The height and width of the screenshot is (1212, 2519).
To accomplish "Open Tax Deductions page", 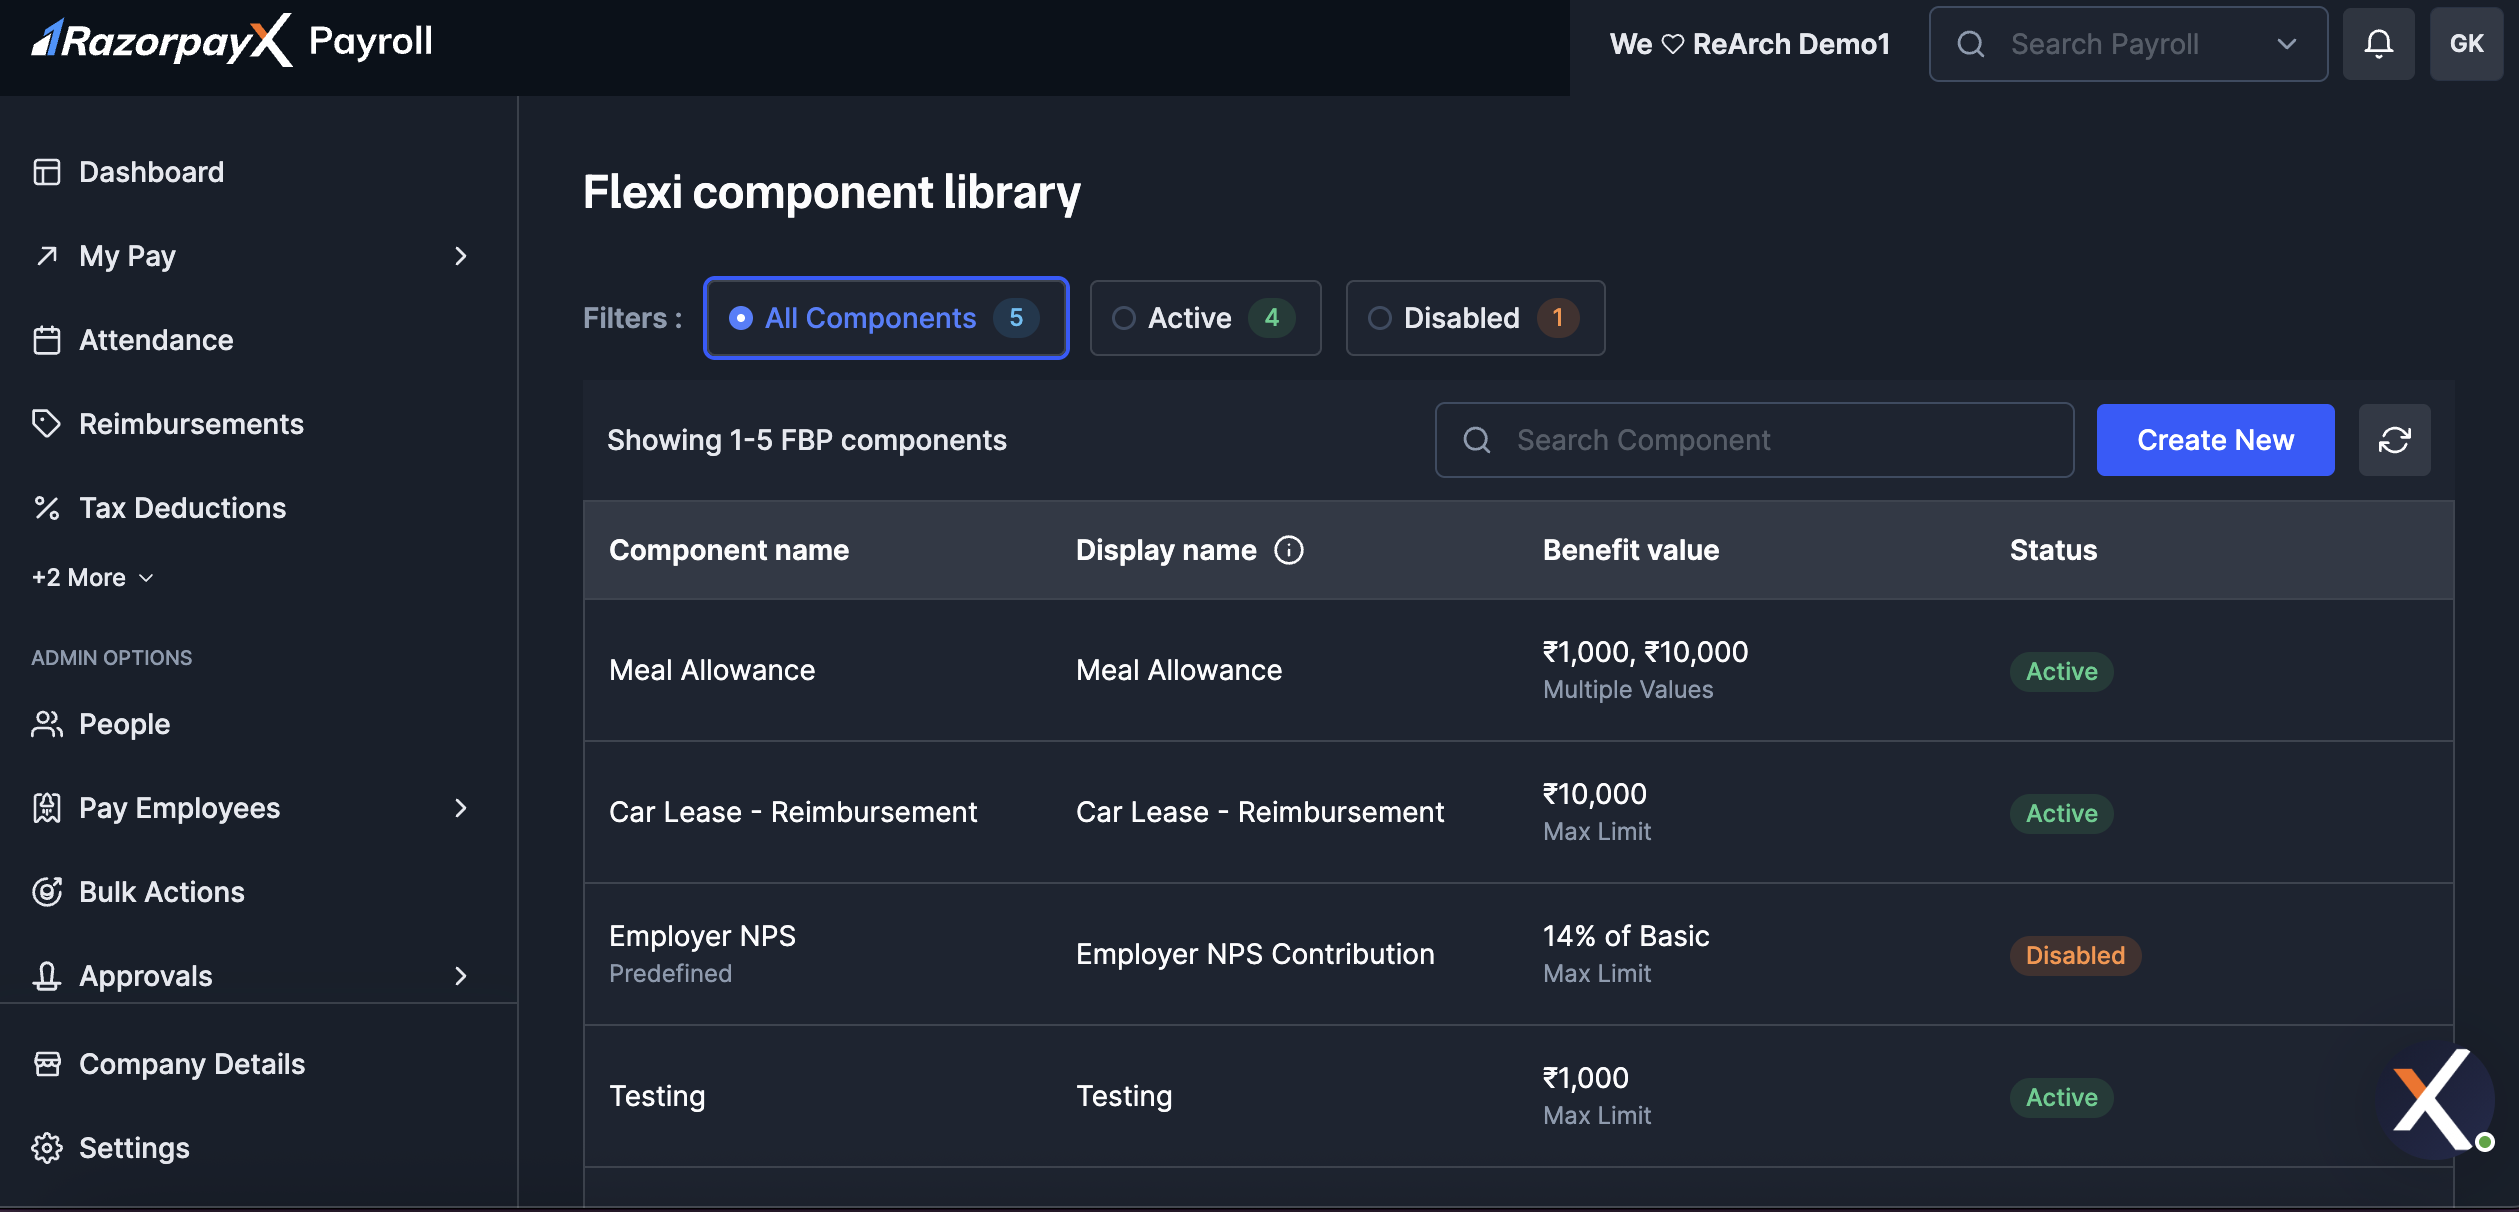I will click(182, 508).
